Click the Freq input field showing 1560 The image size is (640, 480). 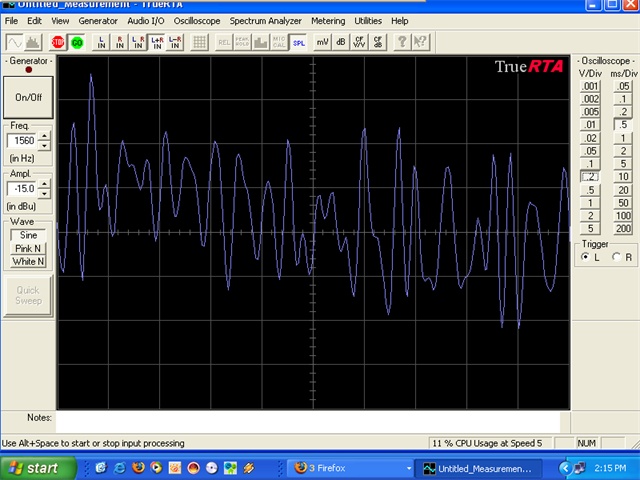point(22,141)
